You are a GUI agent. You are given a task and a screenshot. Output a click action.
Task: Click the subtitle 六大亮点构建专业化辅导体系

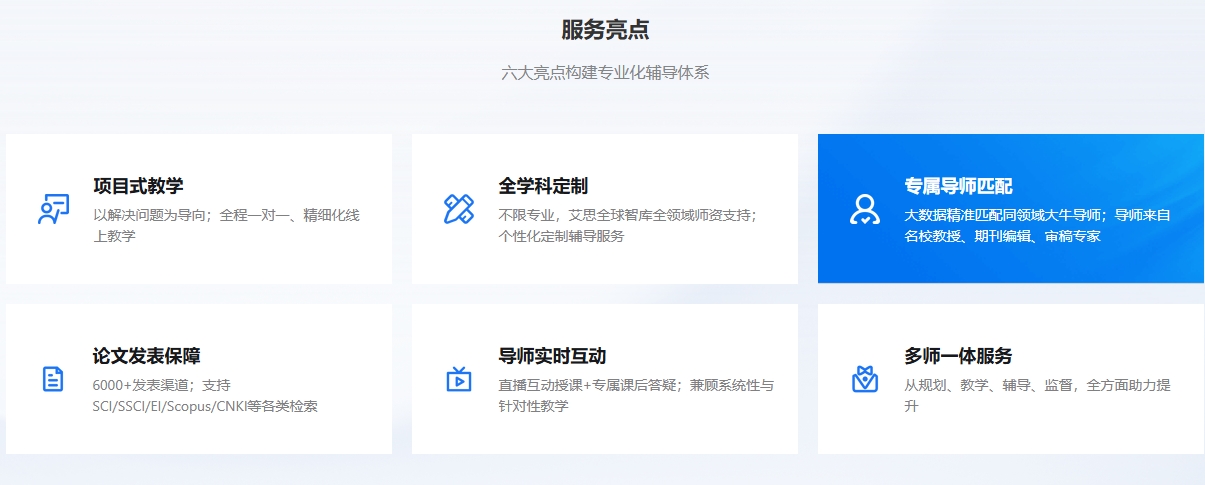click(x=605, y=73)
